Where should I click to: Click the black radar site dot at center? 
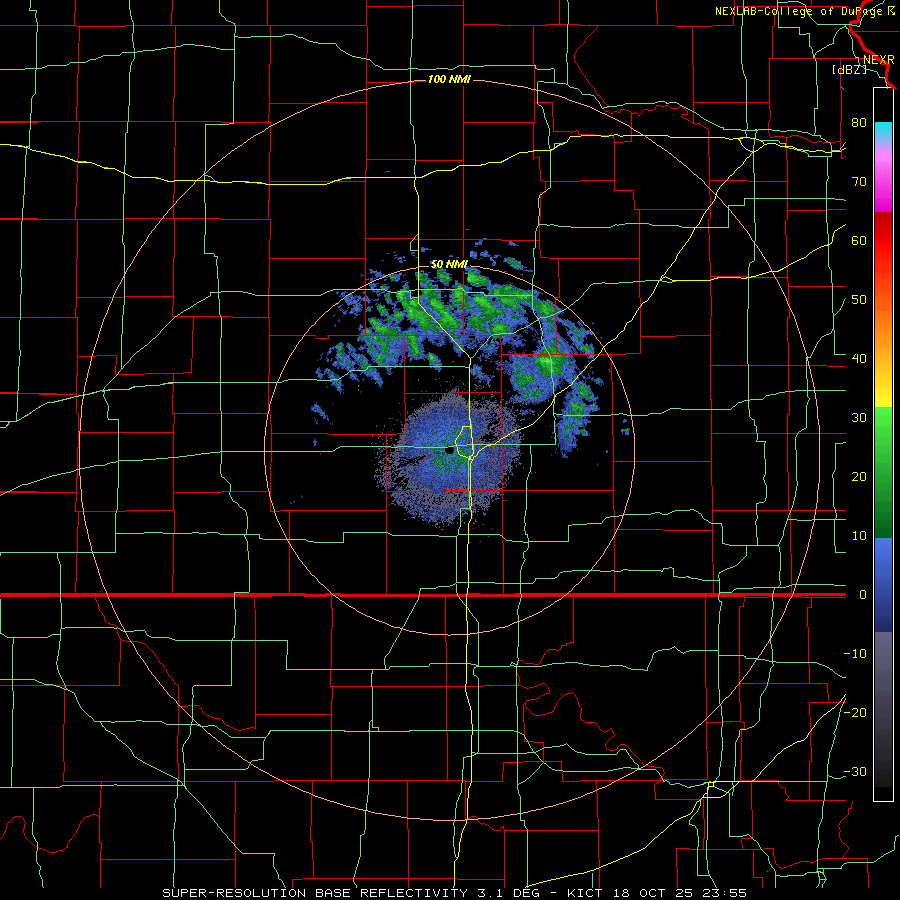point(449,451)
